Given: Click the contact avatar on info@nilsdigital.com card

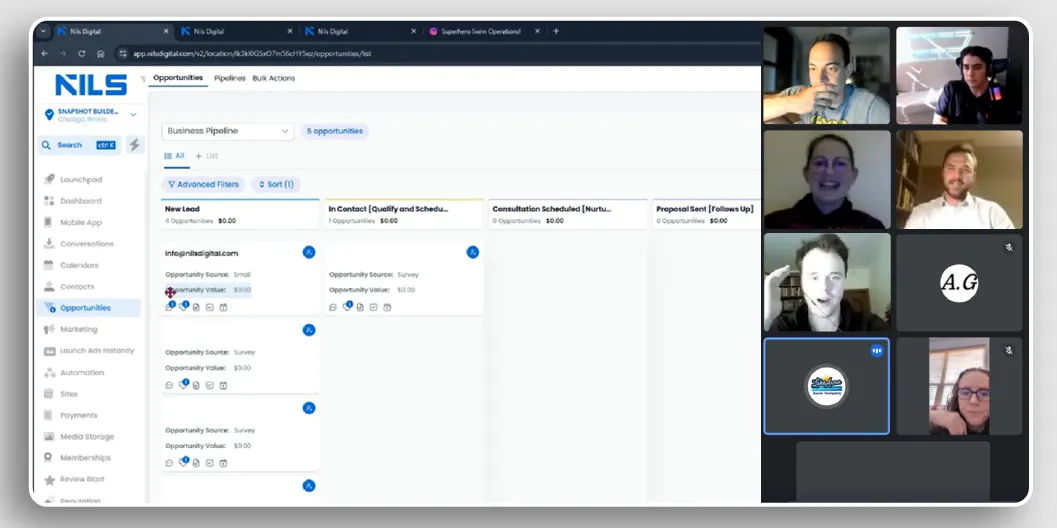Looking at the screenshot, I should coord(309,252).
